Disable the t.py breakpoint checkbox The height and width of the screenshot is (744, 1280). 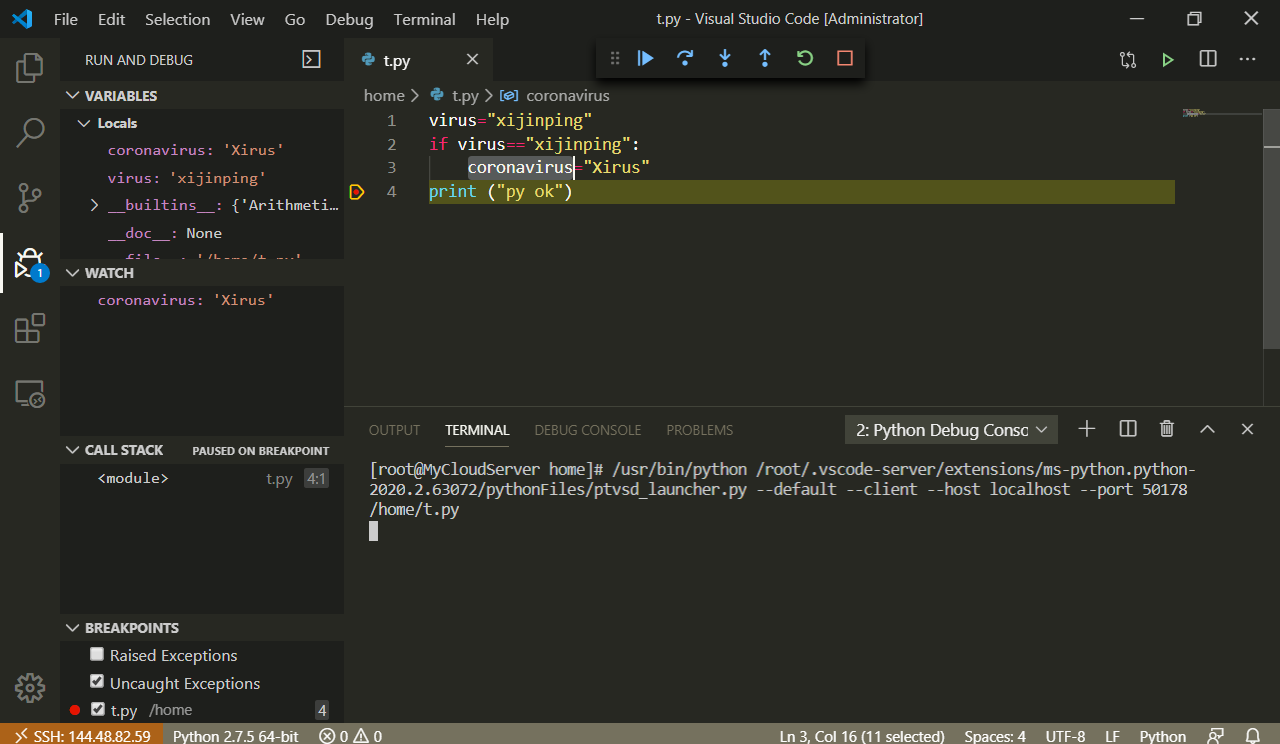coord(97,709)
